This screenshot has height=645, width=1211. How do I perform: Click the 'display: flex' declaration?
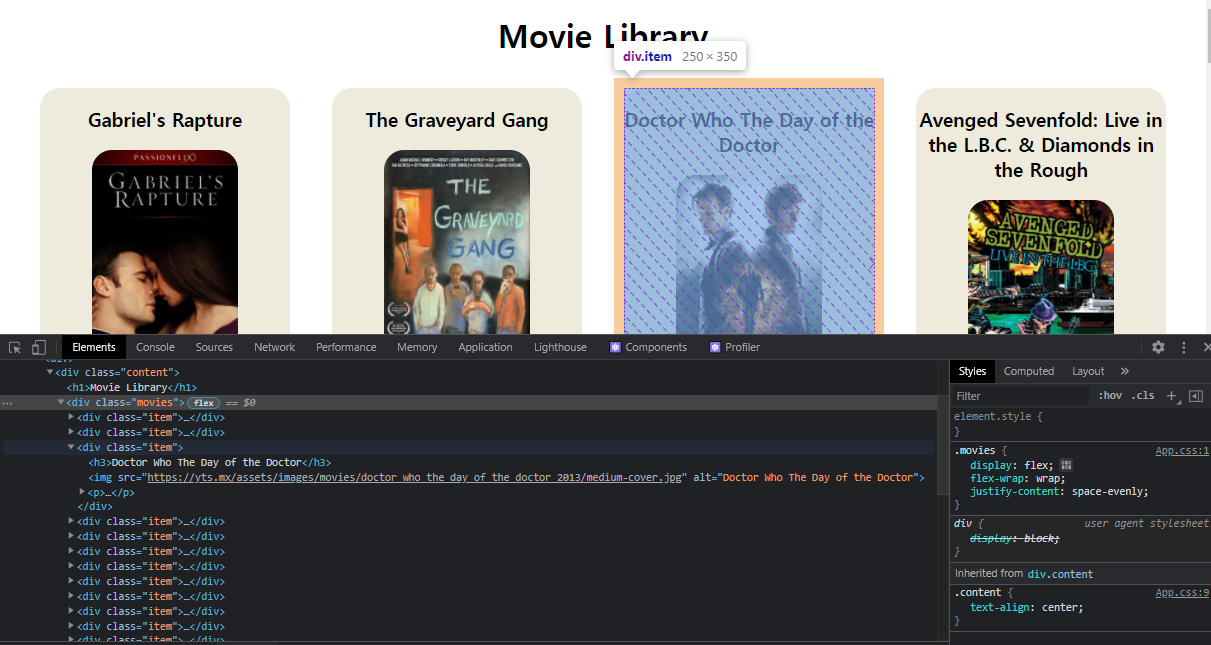(1013, 465)
